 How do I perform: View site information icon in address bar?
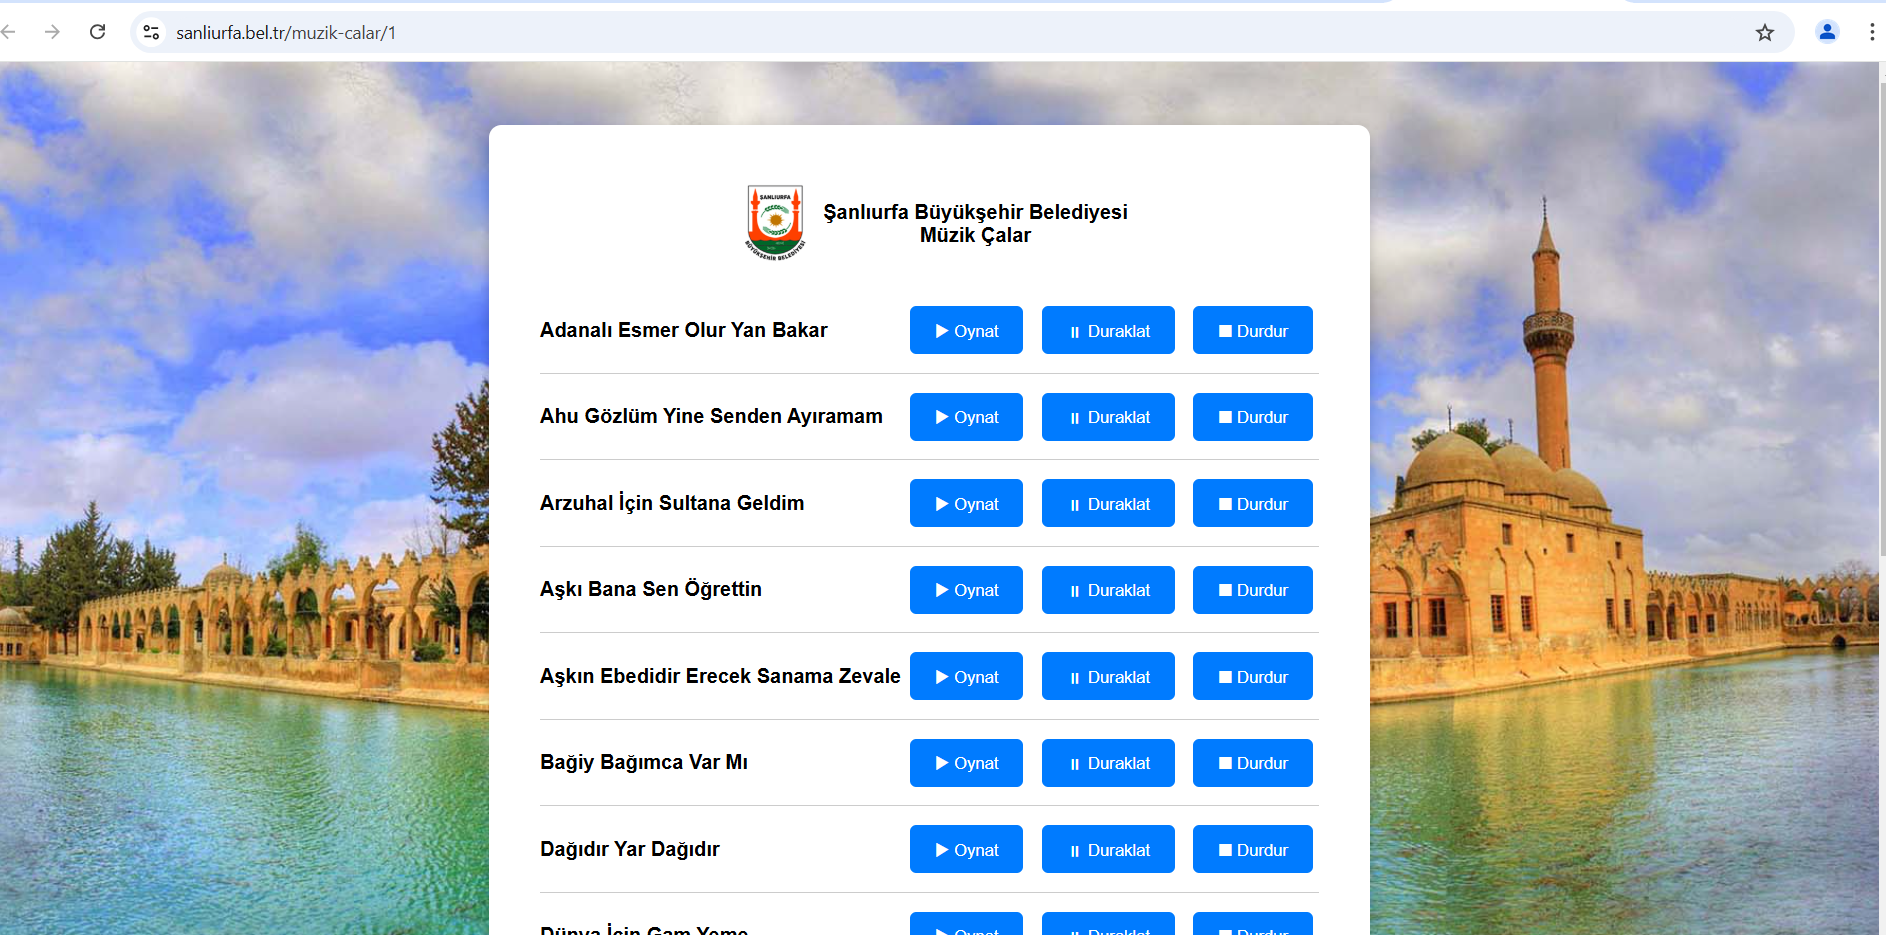pos(151,32)
